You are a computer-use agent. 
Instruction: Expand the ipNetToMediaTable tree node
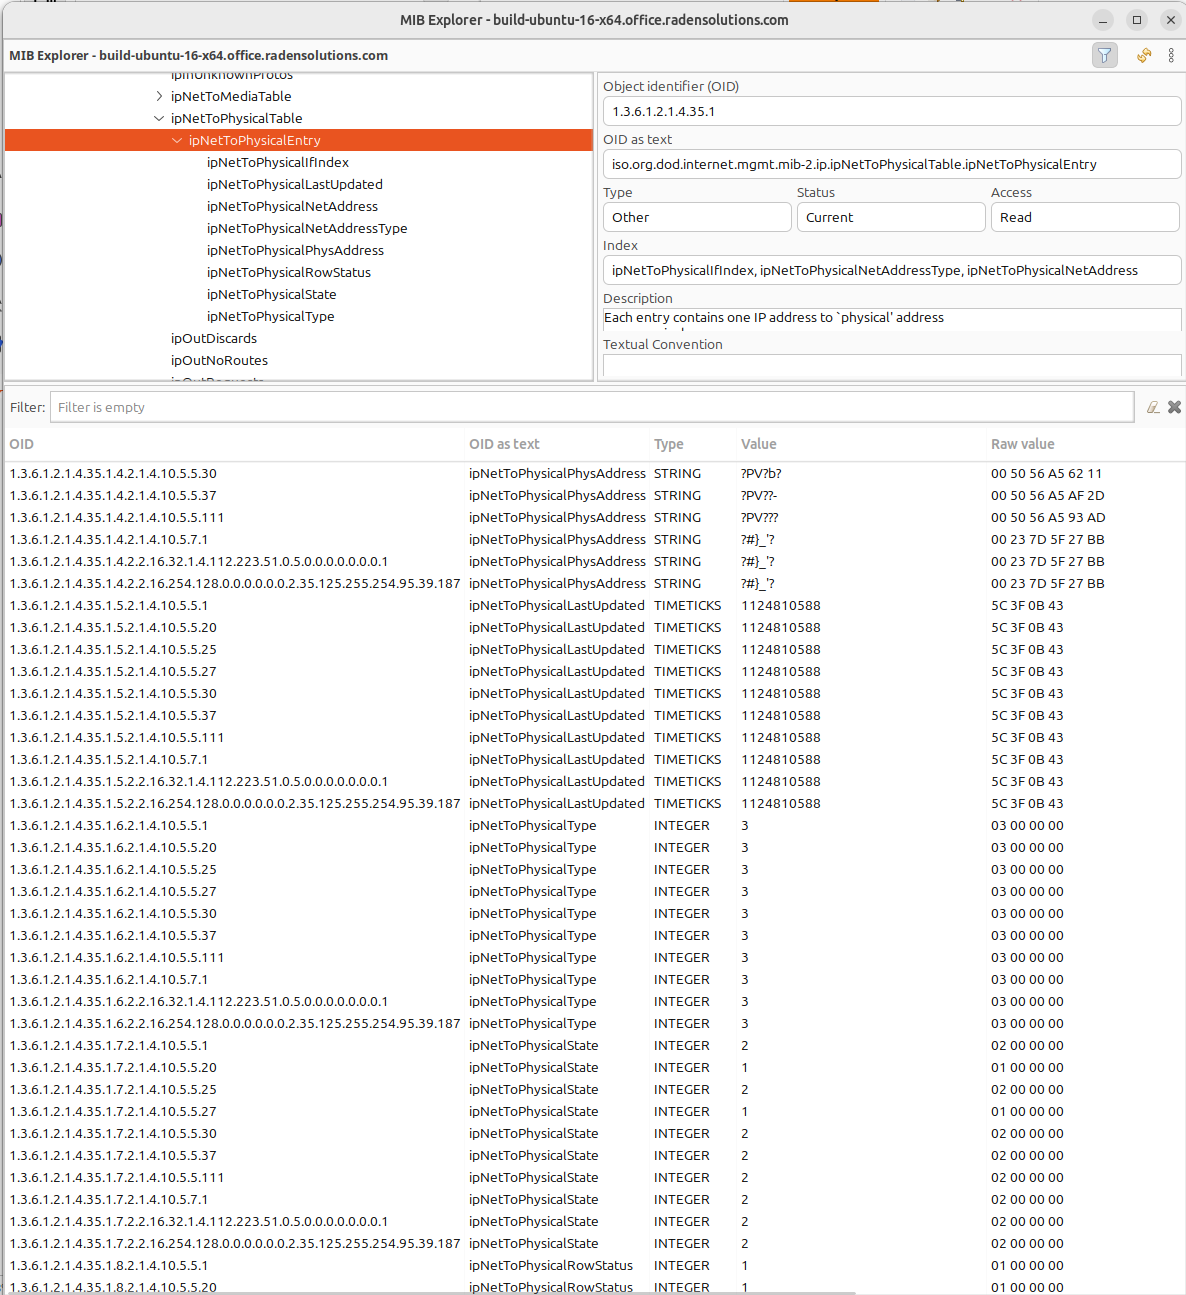click(159, 96)
